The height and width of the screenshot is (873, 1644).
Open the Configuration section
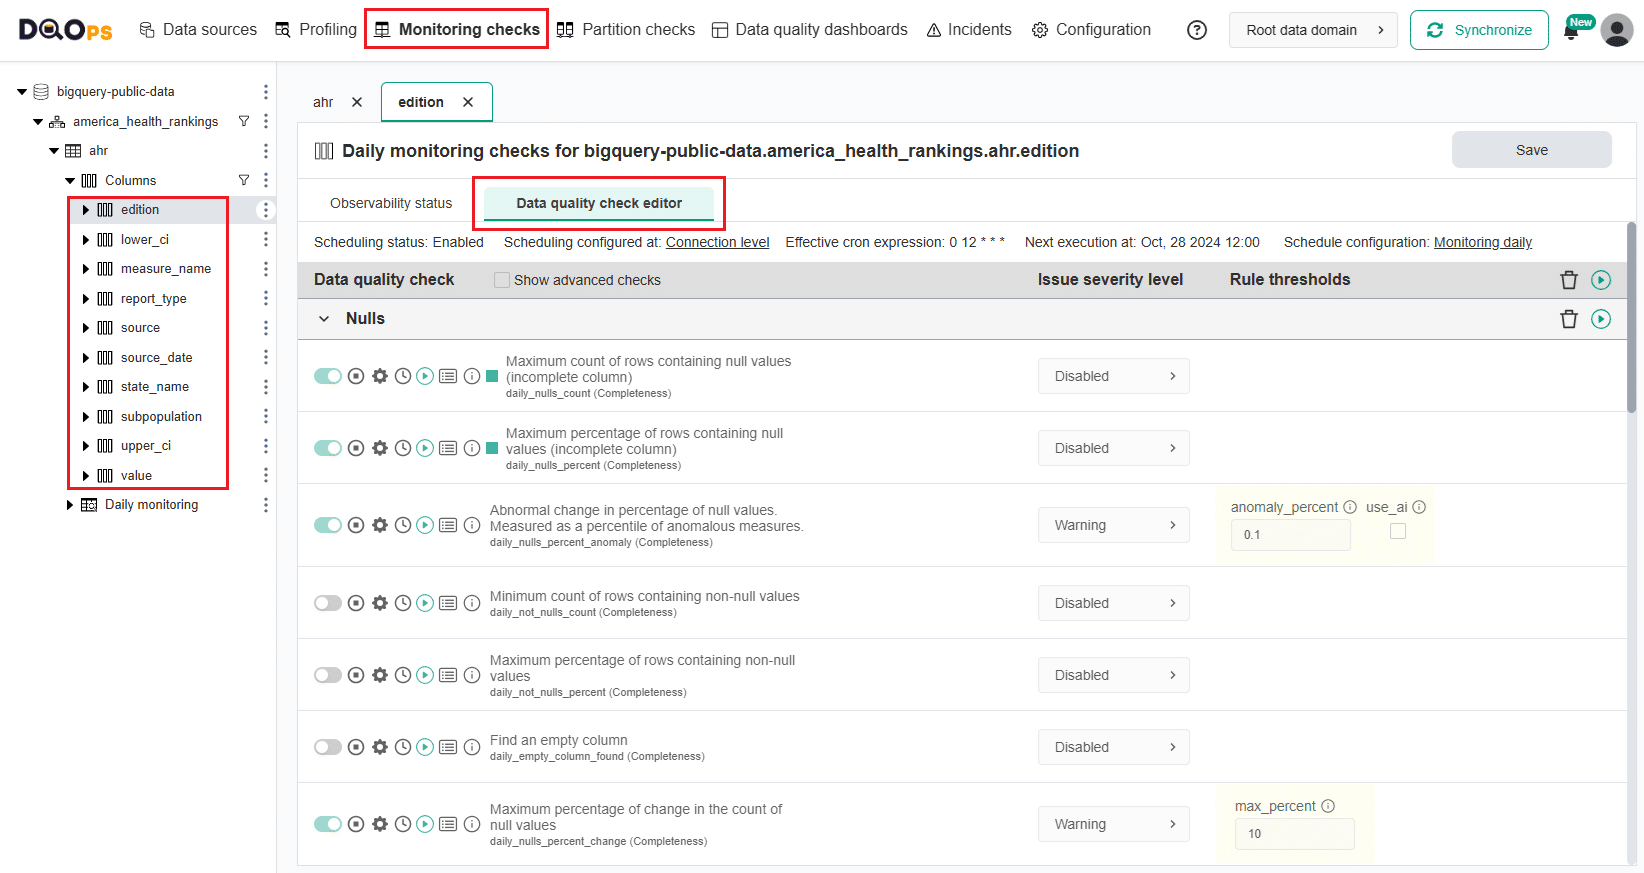tap(1091, 30)
